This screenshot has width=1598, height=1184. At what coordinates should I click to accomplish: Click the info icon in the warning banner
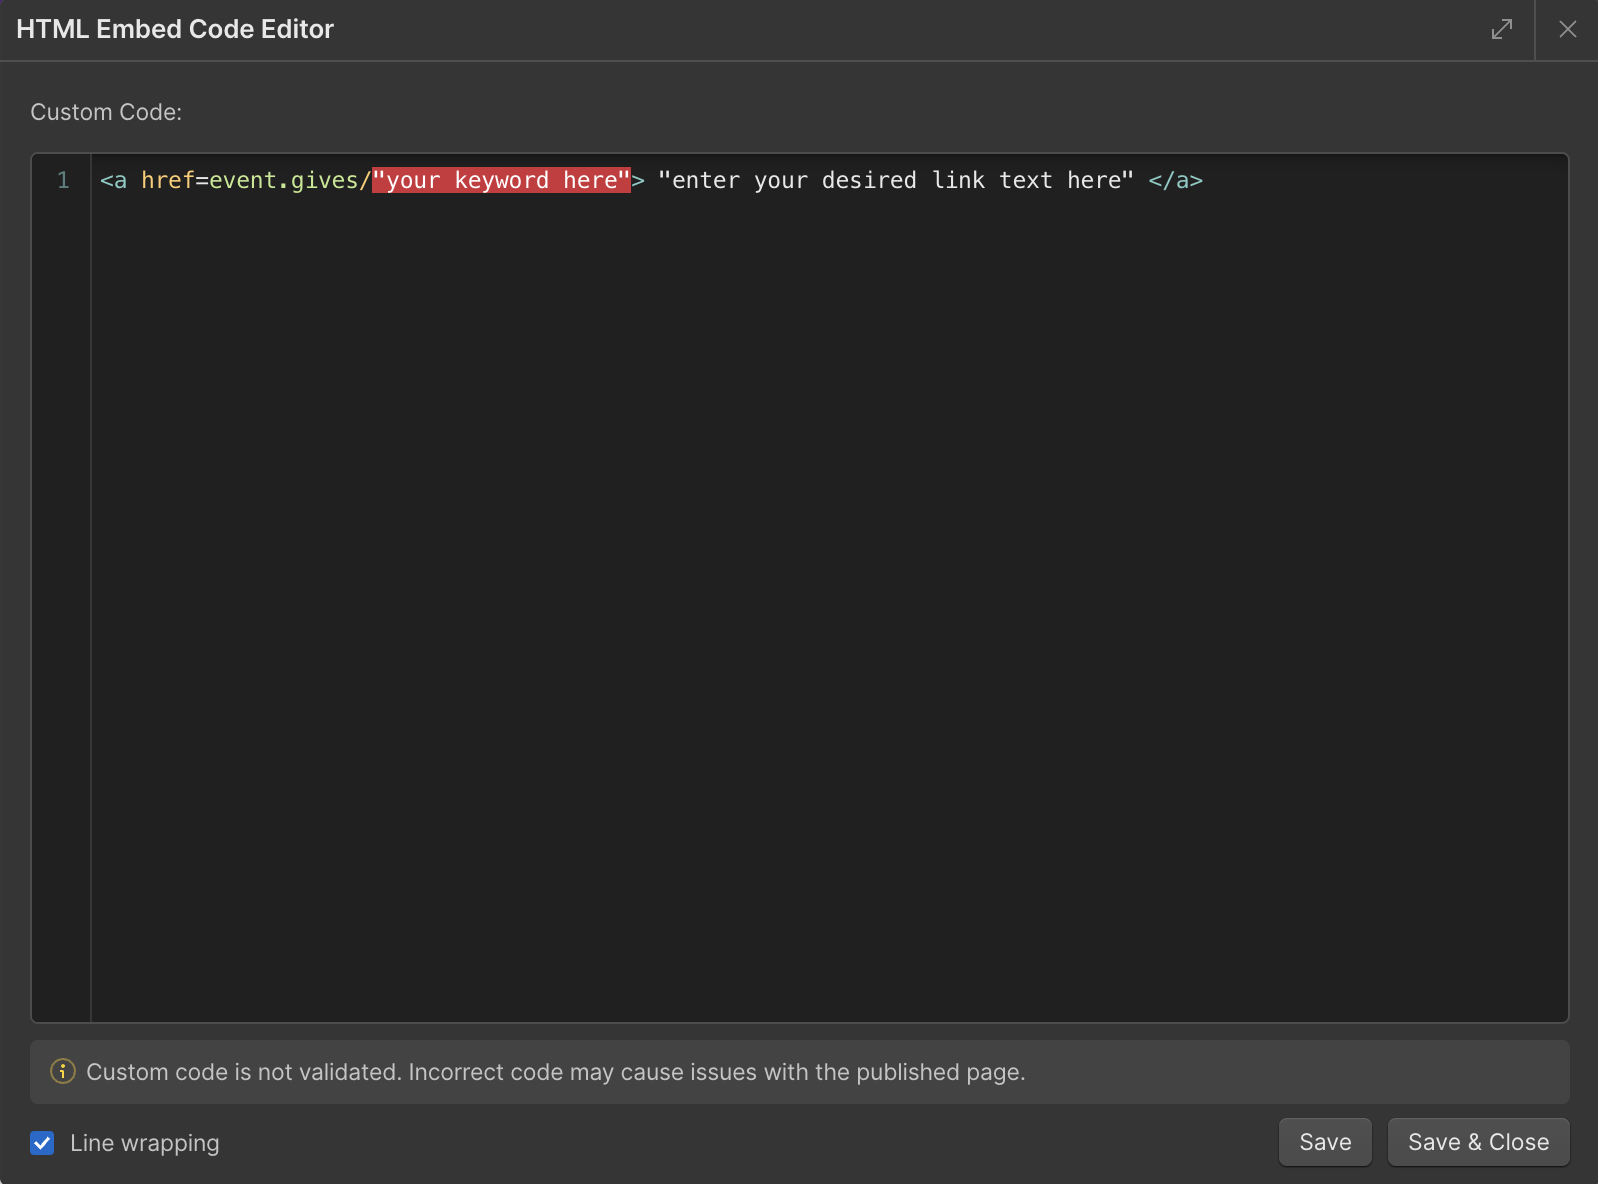pos(63,1071)
